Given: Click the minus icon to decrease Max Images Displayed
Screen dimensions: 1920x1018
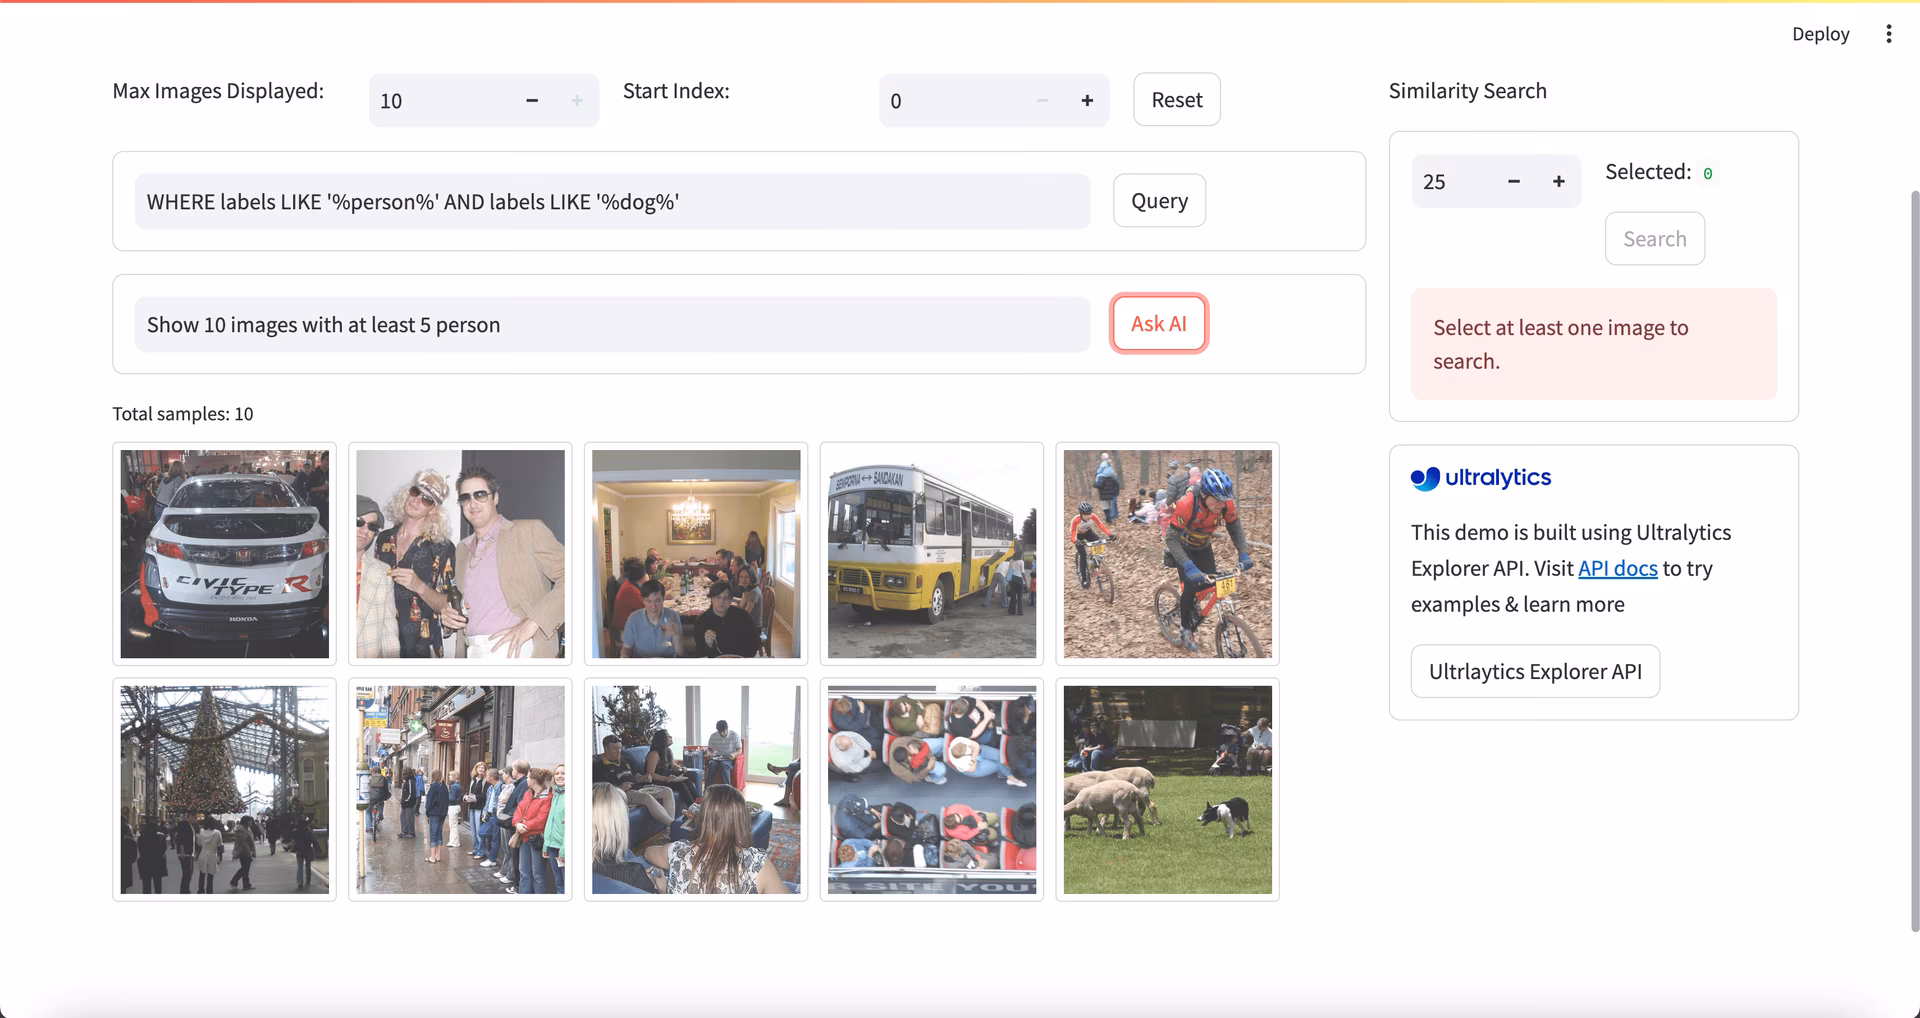Looking at the screenshot, I should (x=531, y=100).
